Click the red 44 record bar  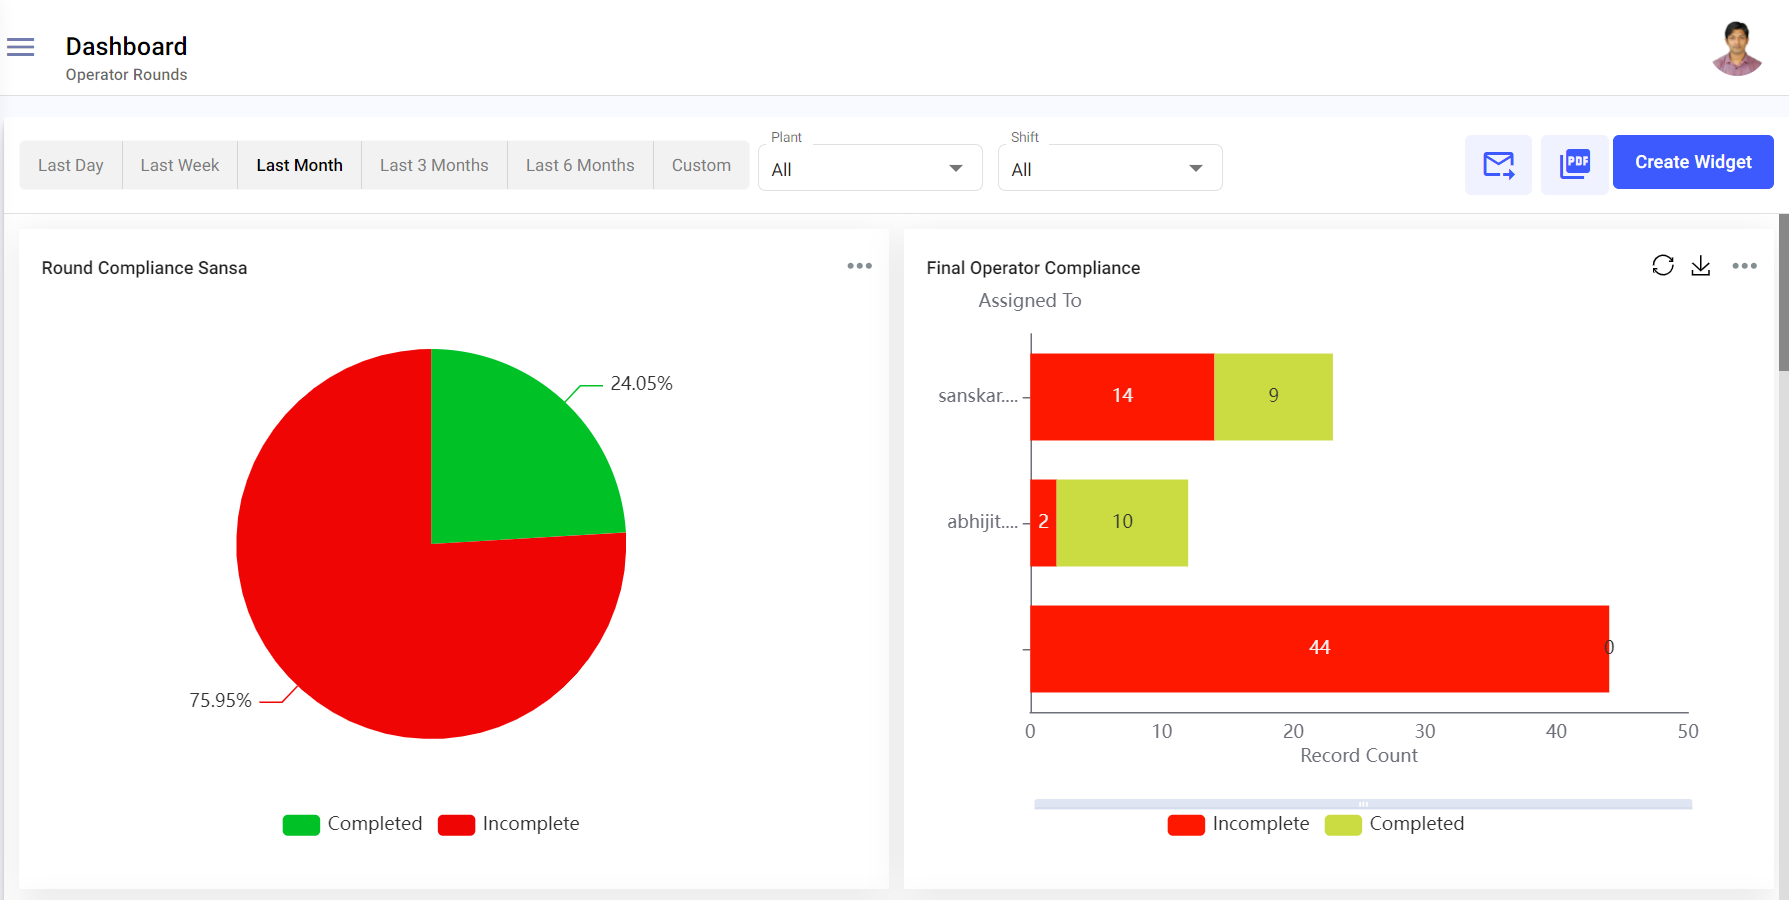tap(1318, 648)
